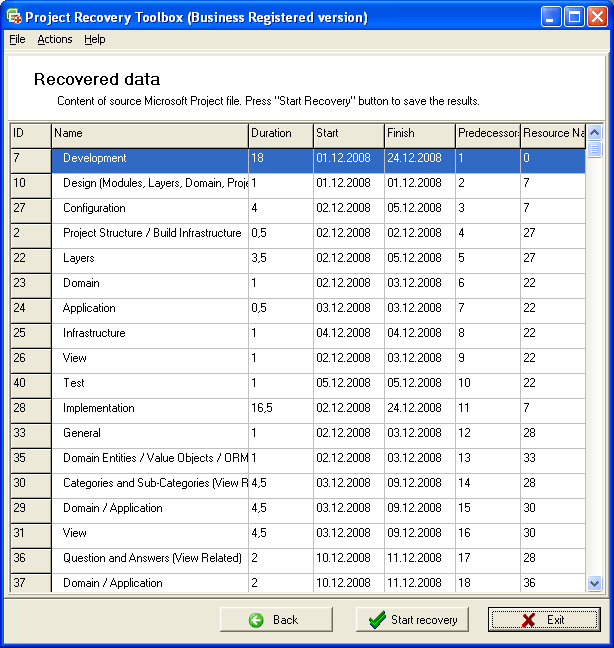Go back using the Back button
This screenshot has width=614, height=648.
(x=276, y=620)
